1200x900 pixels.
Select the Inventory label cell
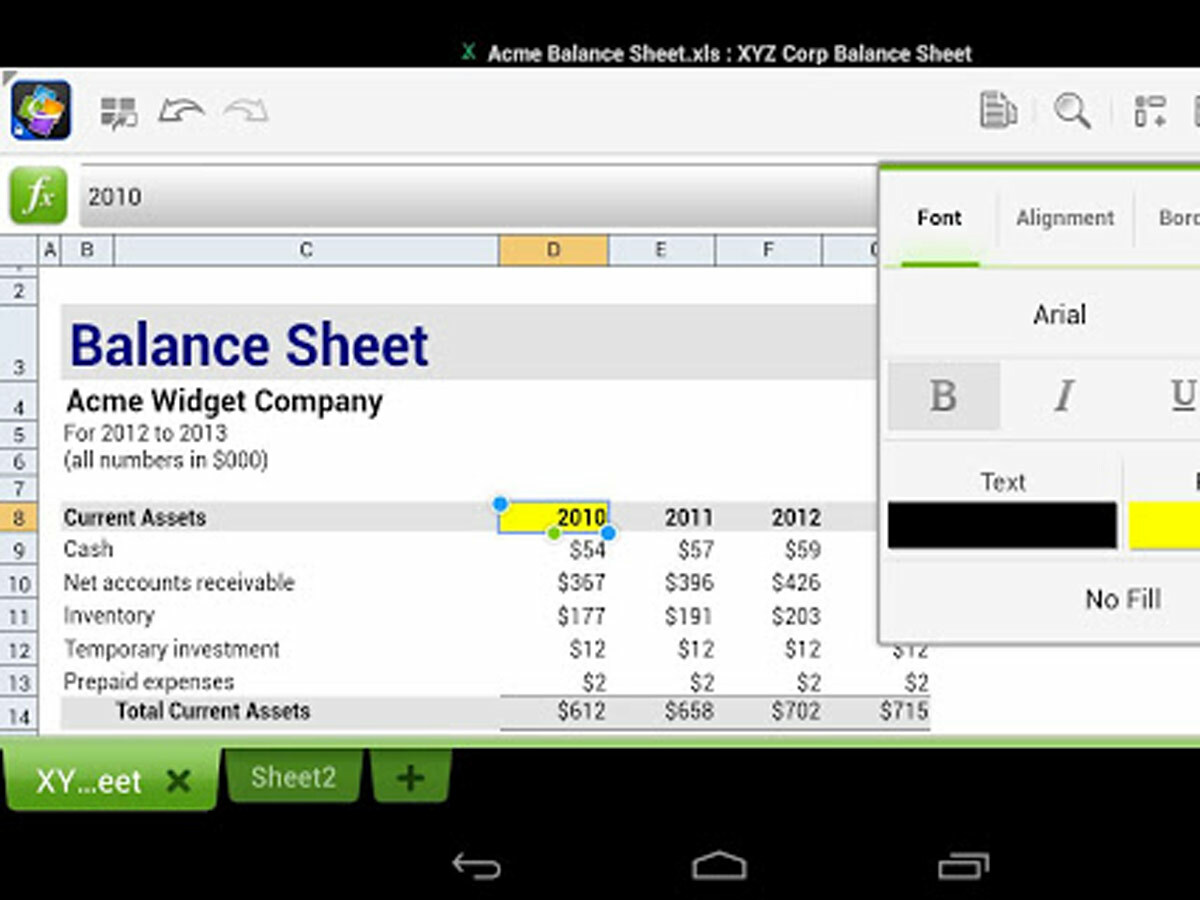pos(109,615)
